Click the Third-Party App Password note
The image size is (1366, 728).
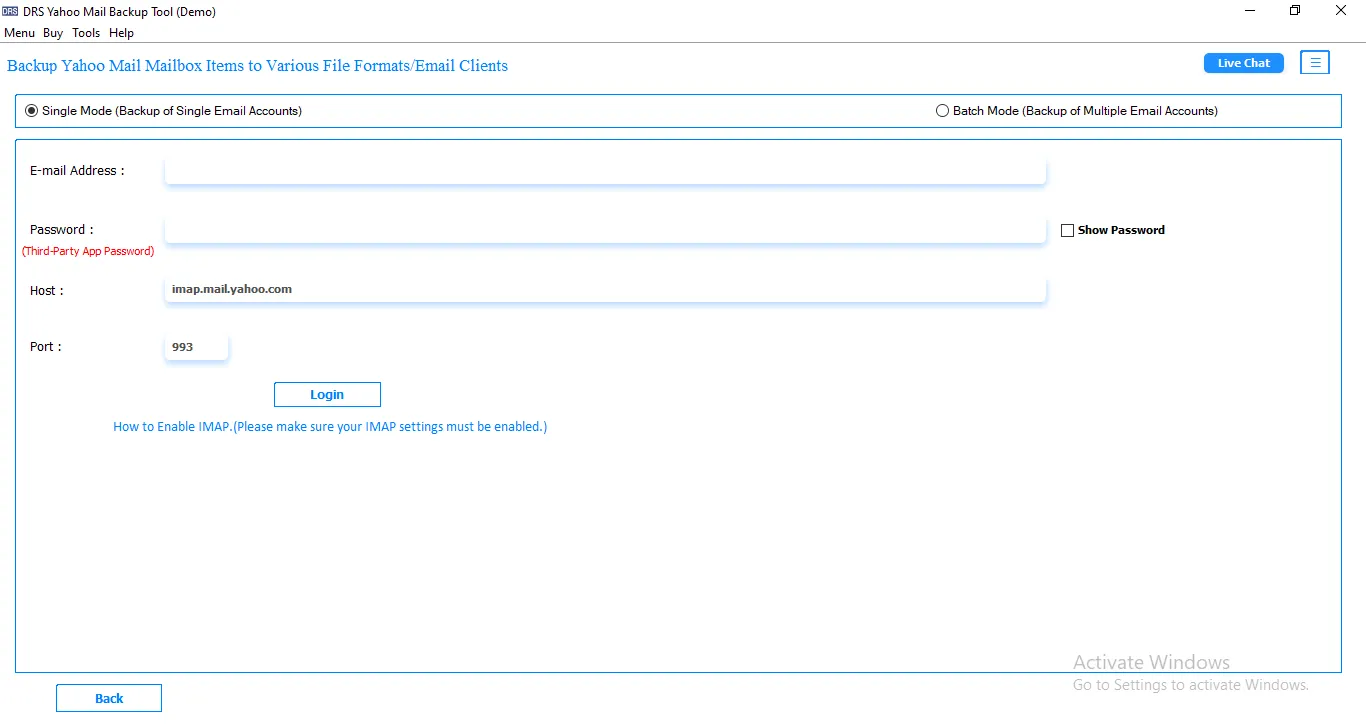pos(88,252)
